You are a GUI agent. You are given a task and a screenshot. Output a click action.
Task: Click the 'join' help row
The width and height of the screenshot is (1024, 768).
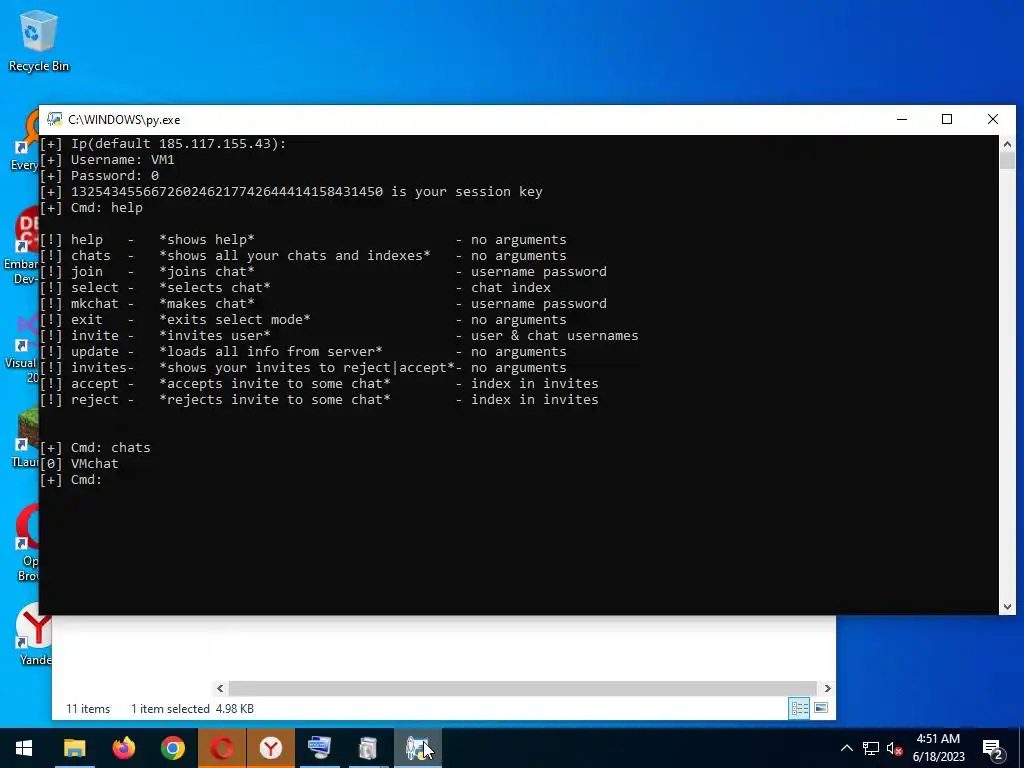point(323,272)
